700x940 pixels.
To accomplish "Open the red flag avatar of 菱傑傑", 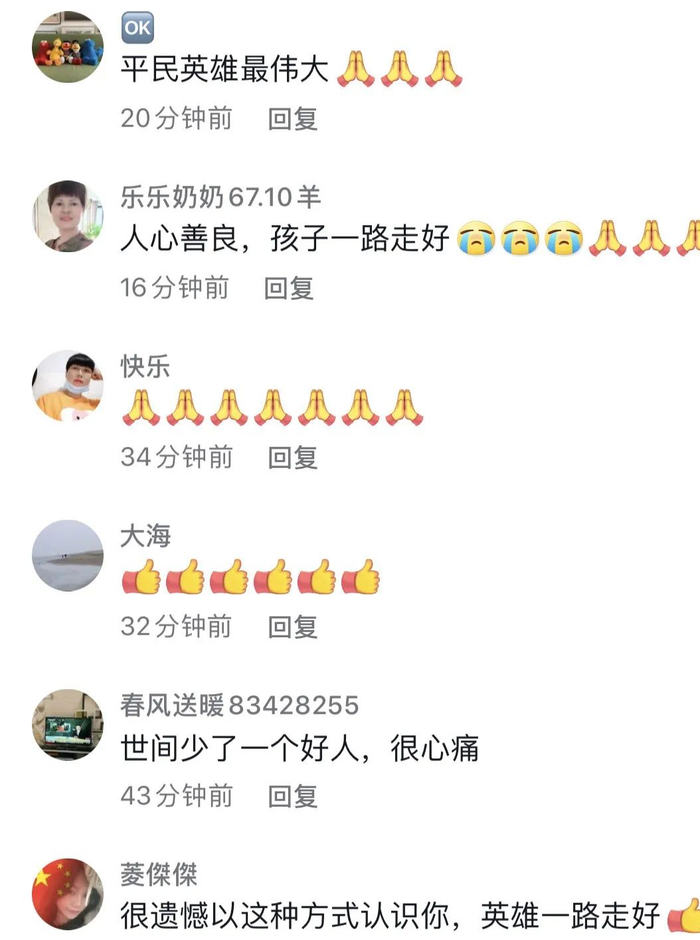I will [67, 894].
